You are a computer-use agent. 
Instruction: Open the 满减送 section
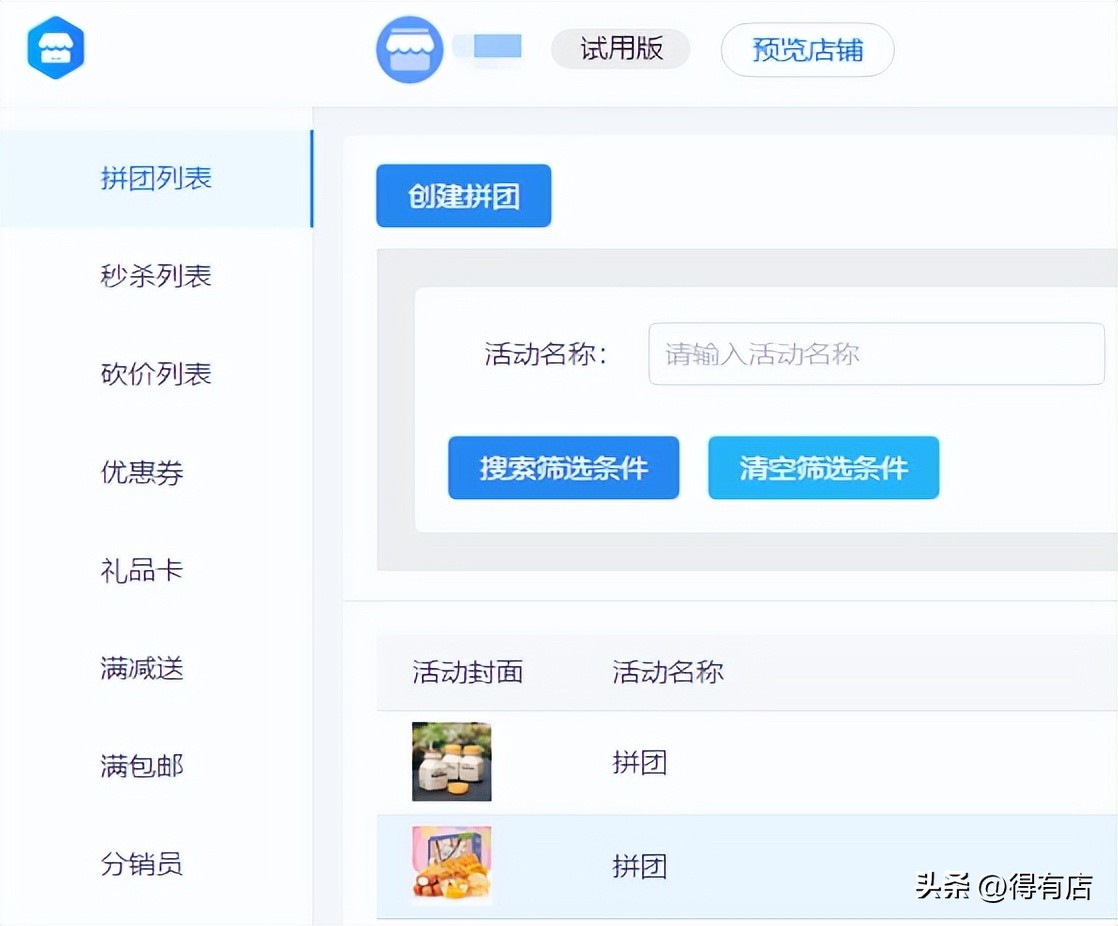(142, 669)
